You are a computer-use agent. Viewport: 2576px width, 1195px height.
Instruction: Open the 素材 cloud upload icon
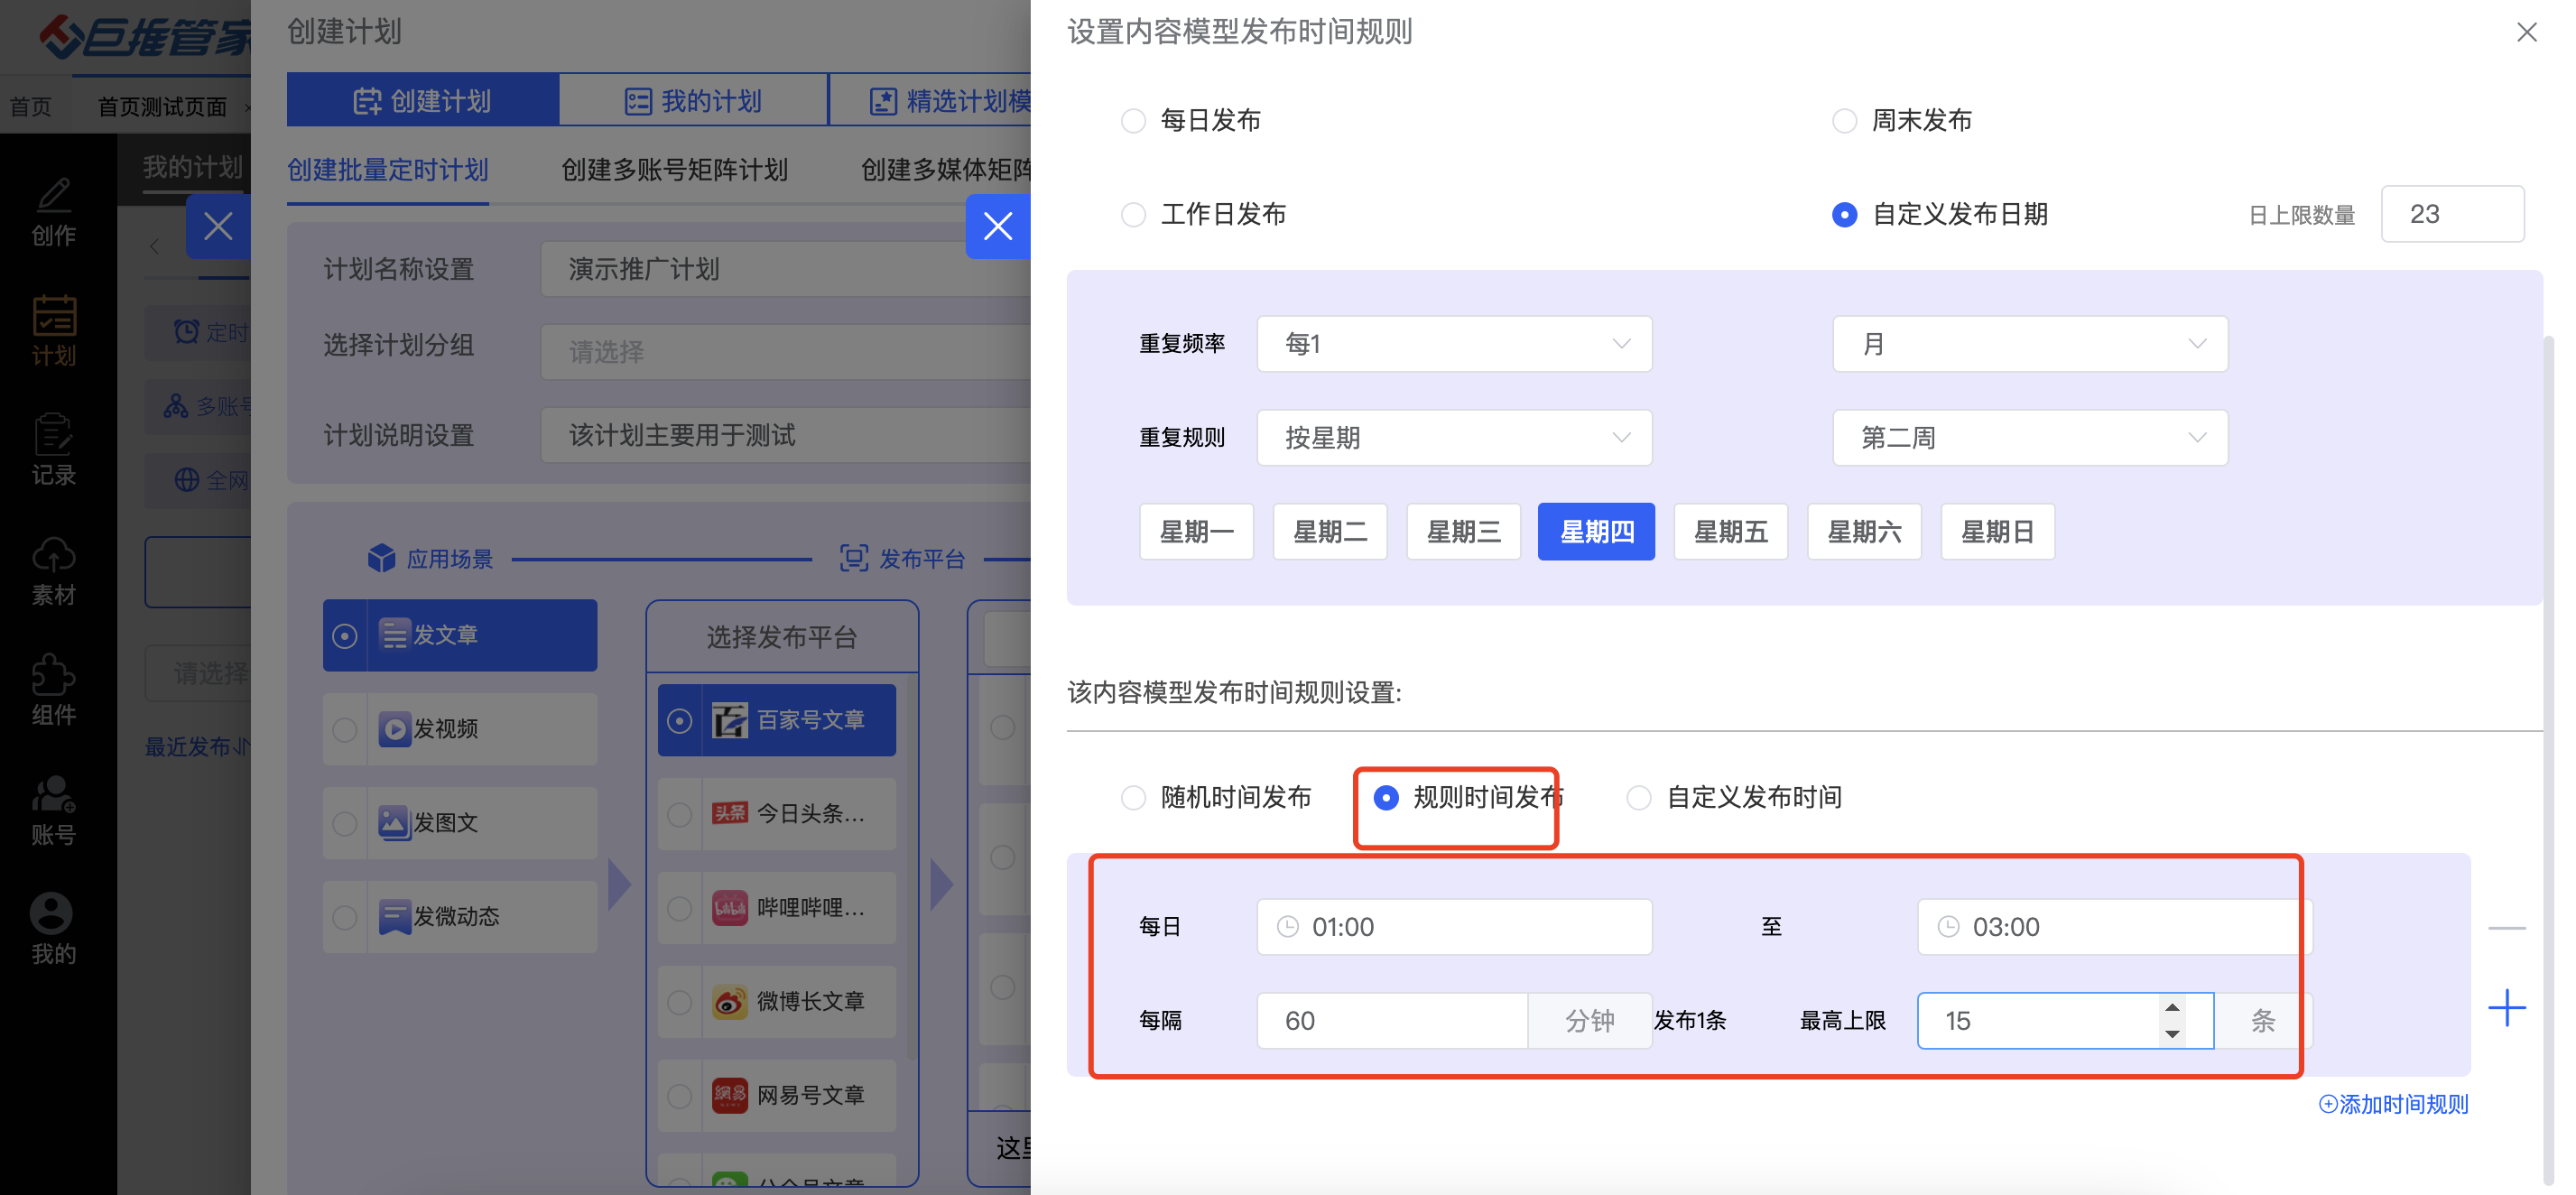(x=53, y=555)
